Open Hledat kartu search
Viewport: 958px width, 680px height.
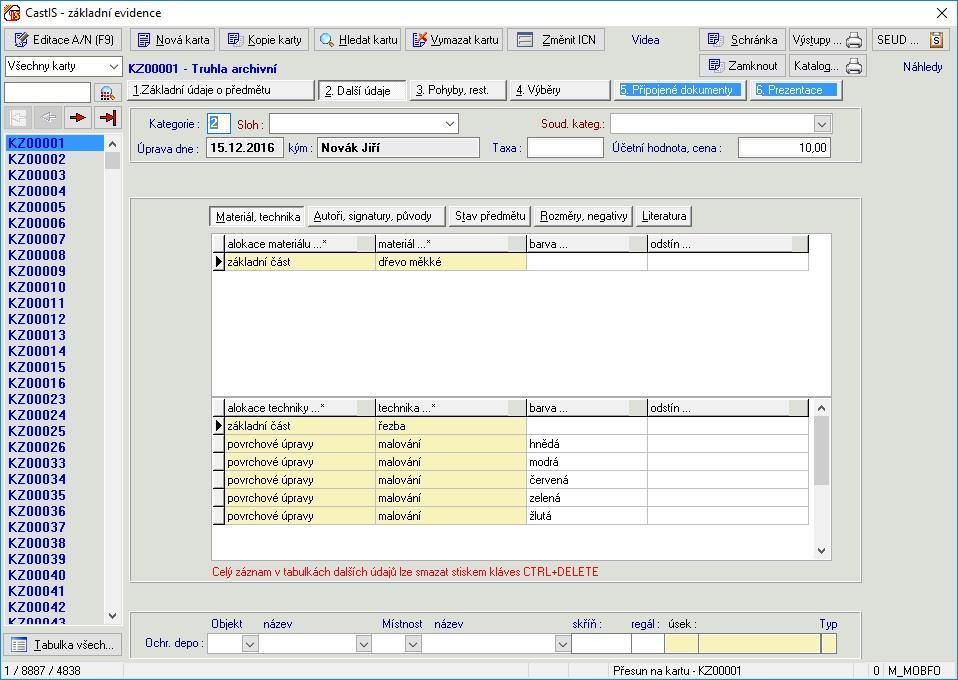click(x=358, y=40)
